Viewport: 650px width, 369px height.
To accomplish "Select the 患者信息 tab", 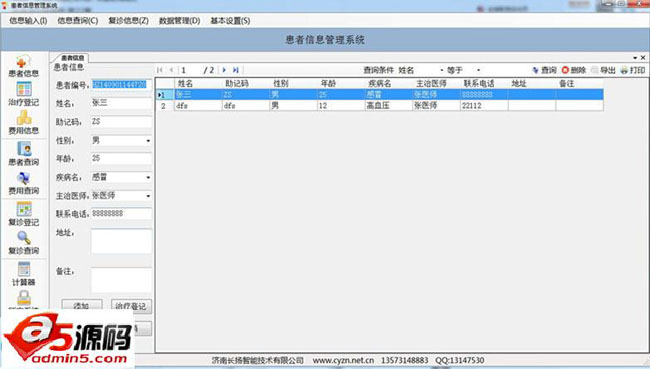I will (72, 58).
